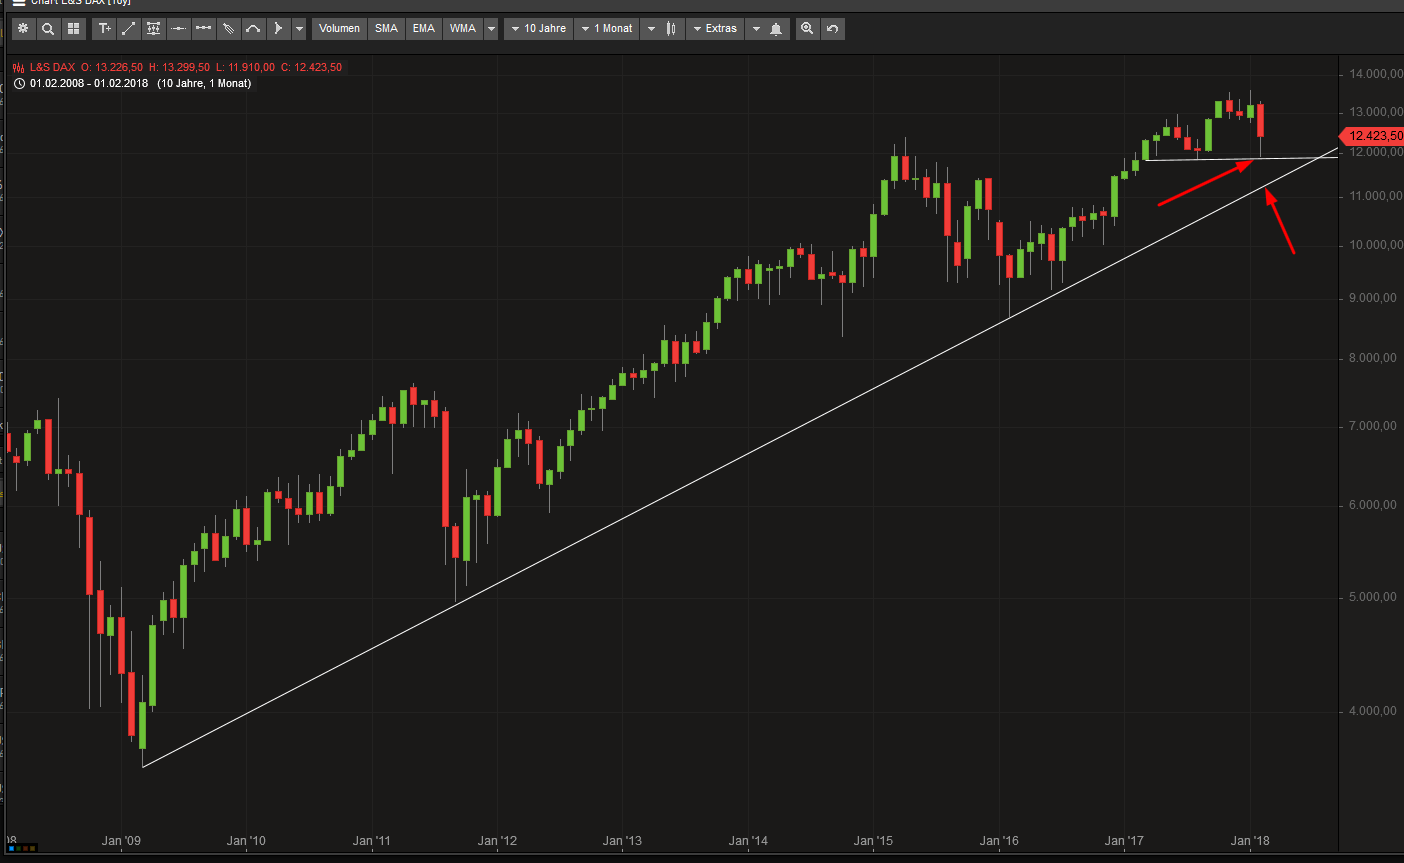This screenshot has height=863, width=1404.
Task: Toggle the Volumen indicator
Action: [x=339, y=29]
